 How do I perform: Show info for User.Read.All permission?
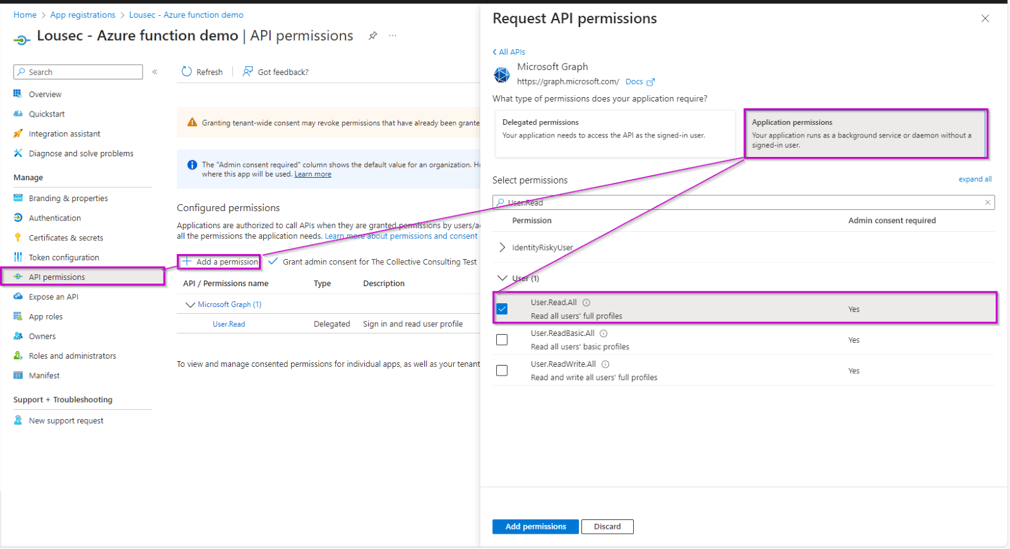click(586, 302)
